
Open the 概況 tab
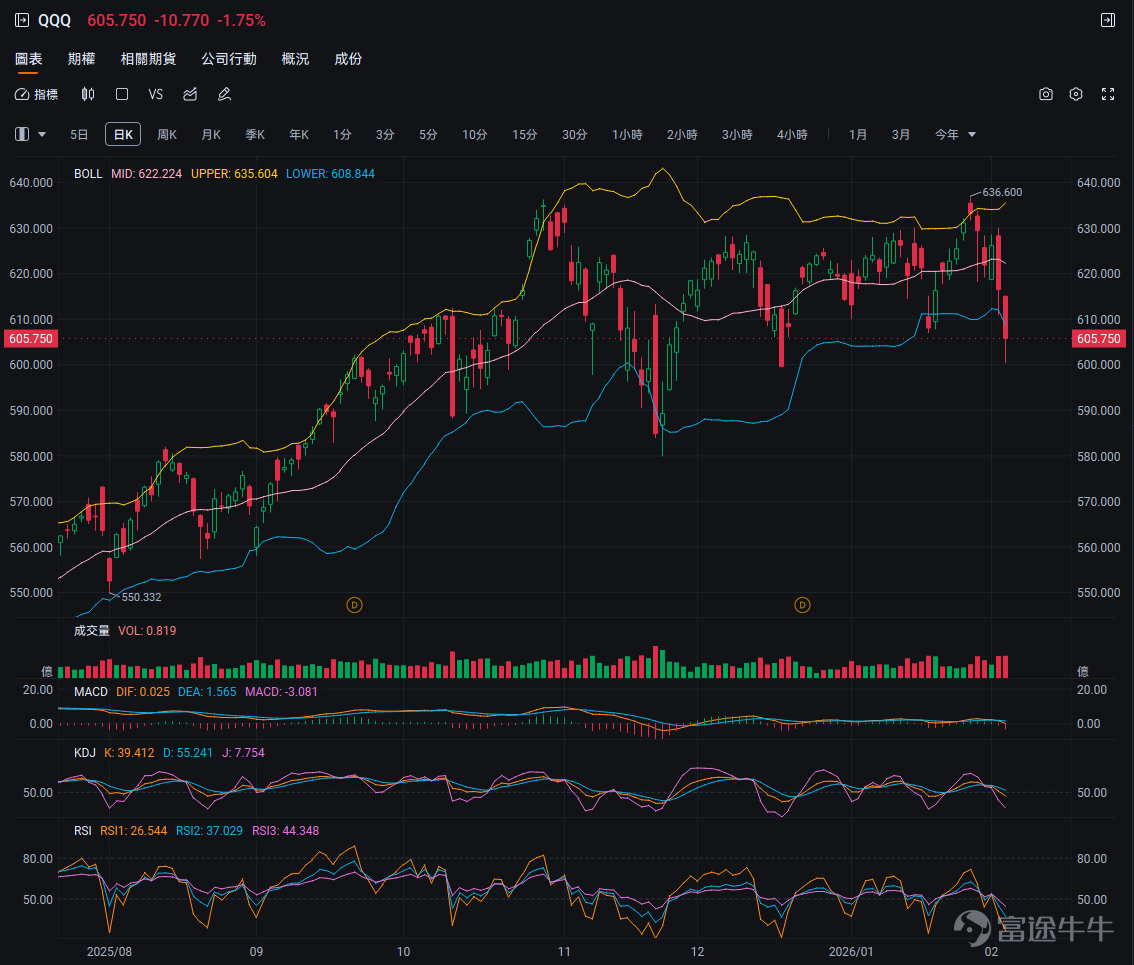pyautogui.click(x=296, y=59)
